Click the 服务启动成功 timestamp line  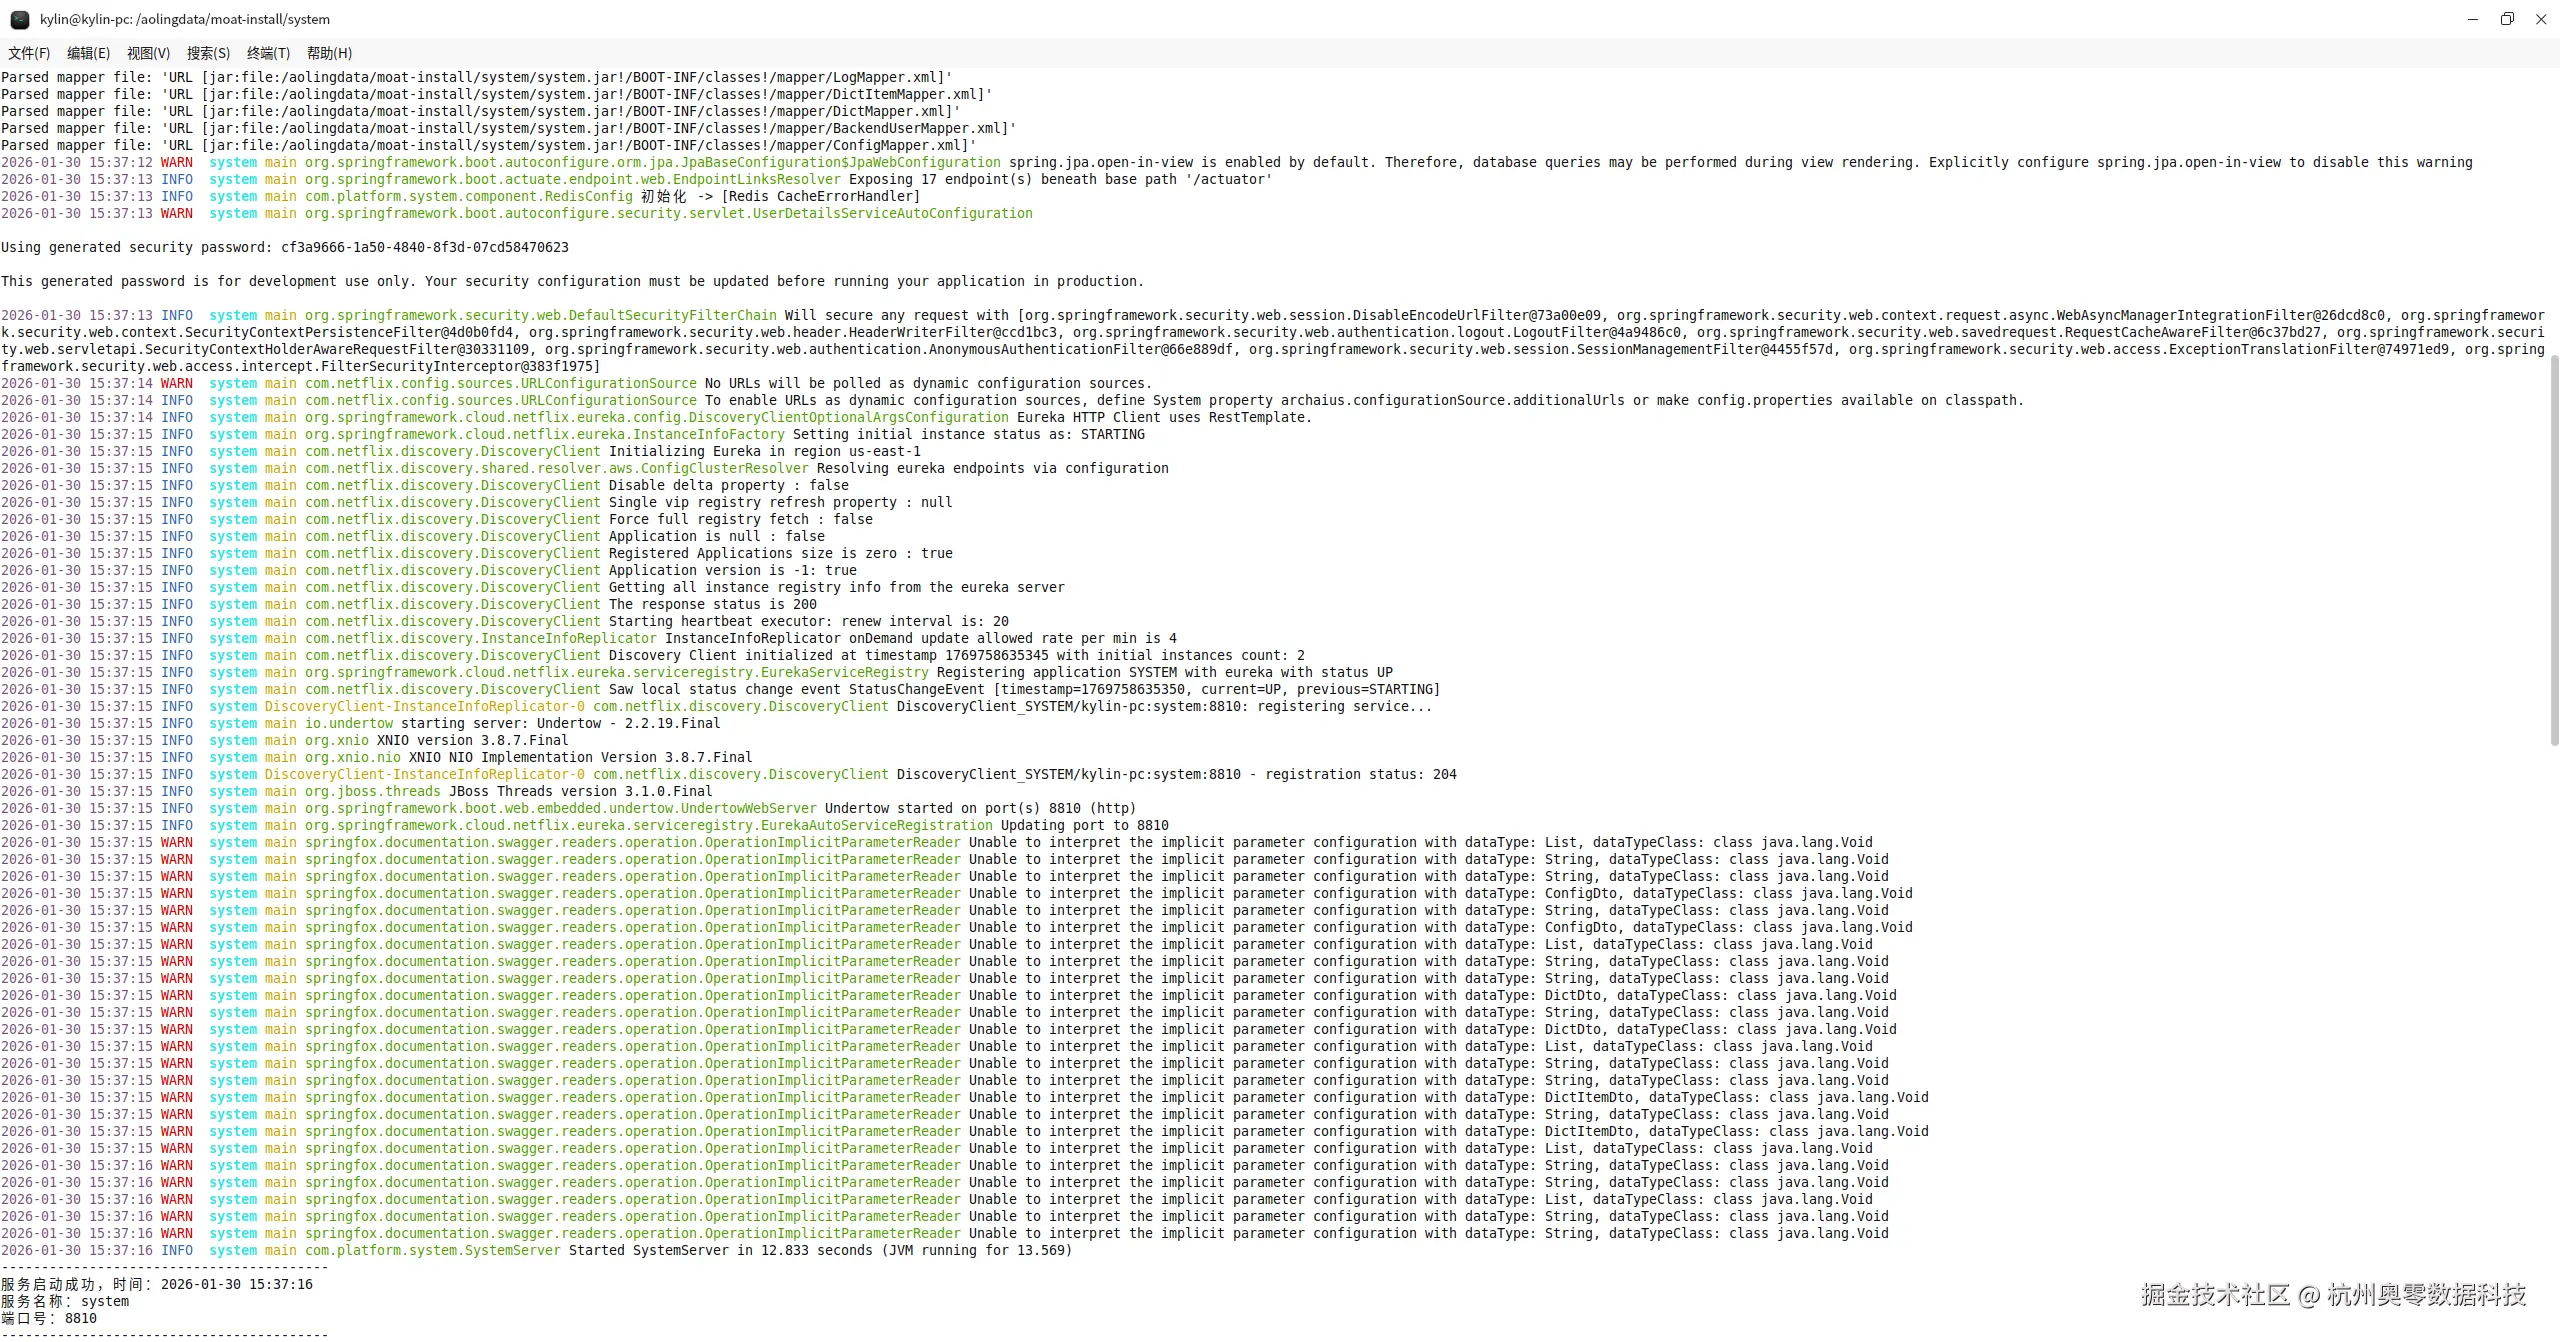[157, 1284]
